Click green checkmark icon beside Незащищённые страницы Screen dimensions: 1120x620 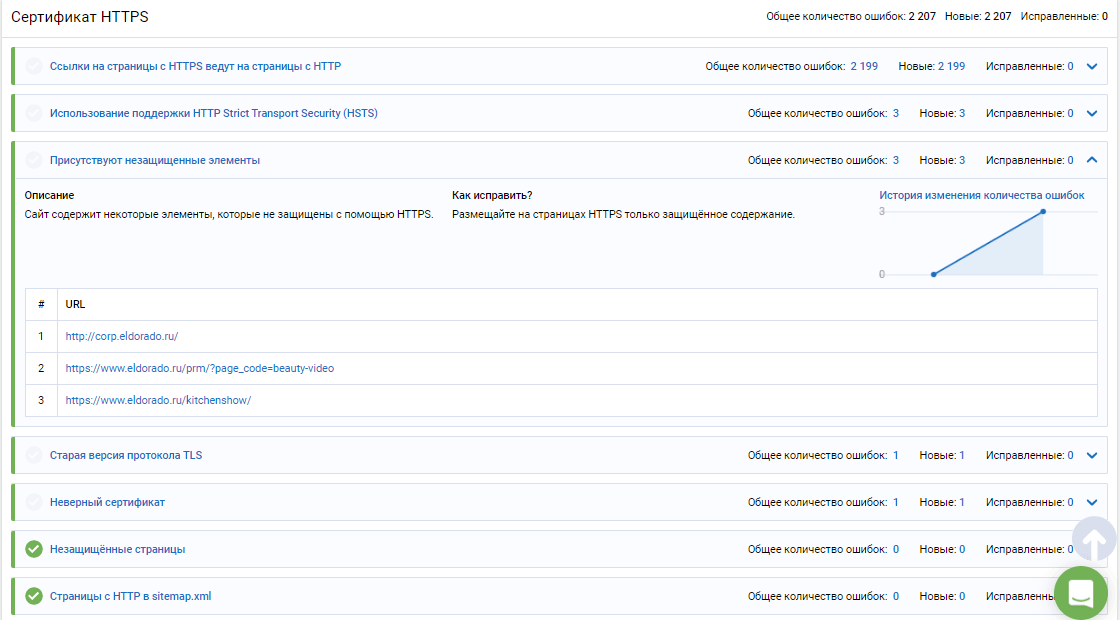[34, 549]
